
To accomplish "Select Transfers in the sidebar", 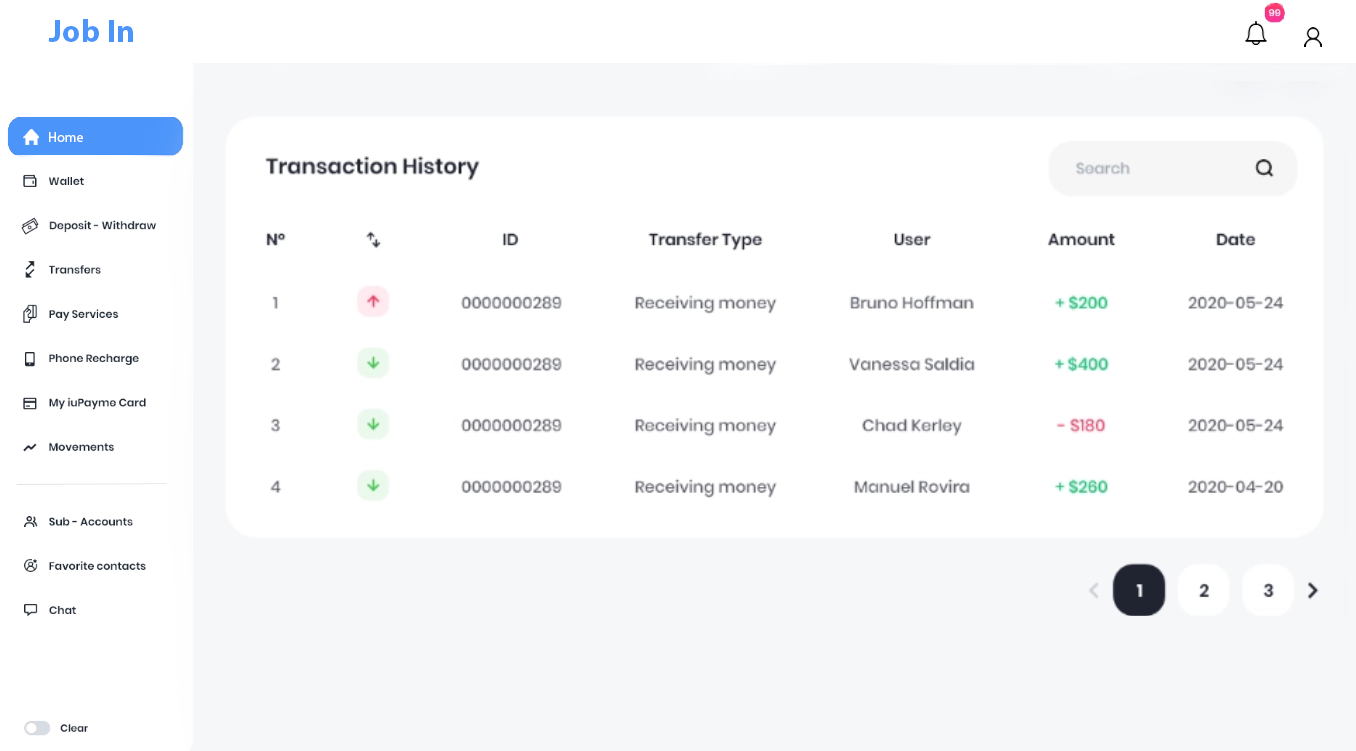I will click(x=74, y=270).
